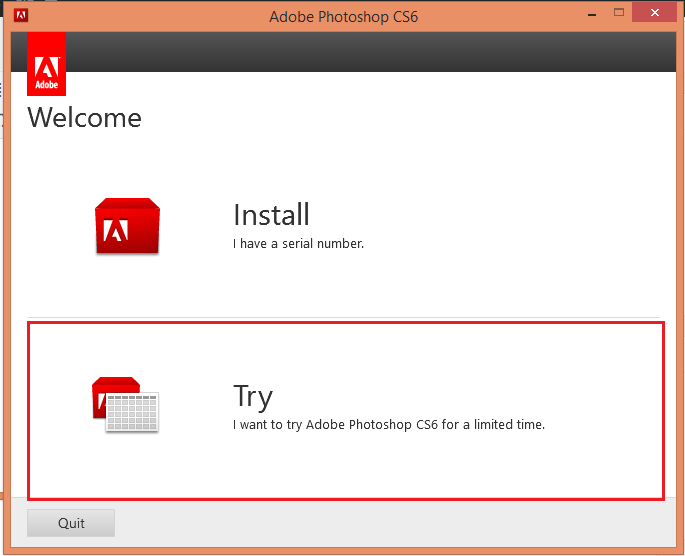This screenshot has width=685, height=556.
Task: Click the separator line between Install and Try
Action: point(343,318)
